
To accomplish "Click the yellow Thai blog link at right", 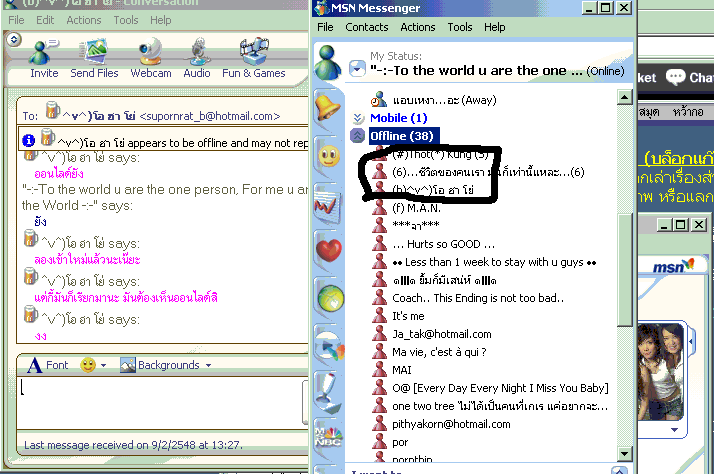I will pyautogui.click(x=678, y=158).
